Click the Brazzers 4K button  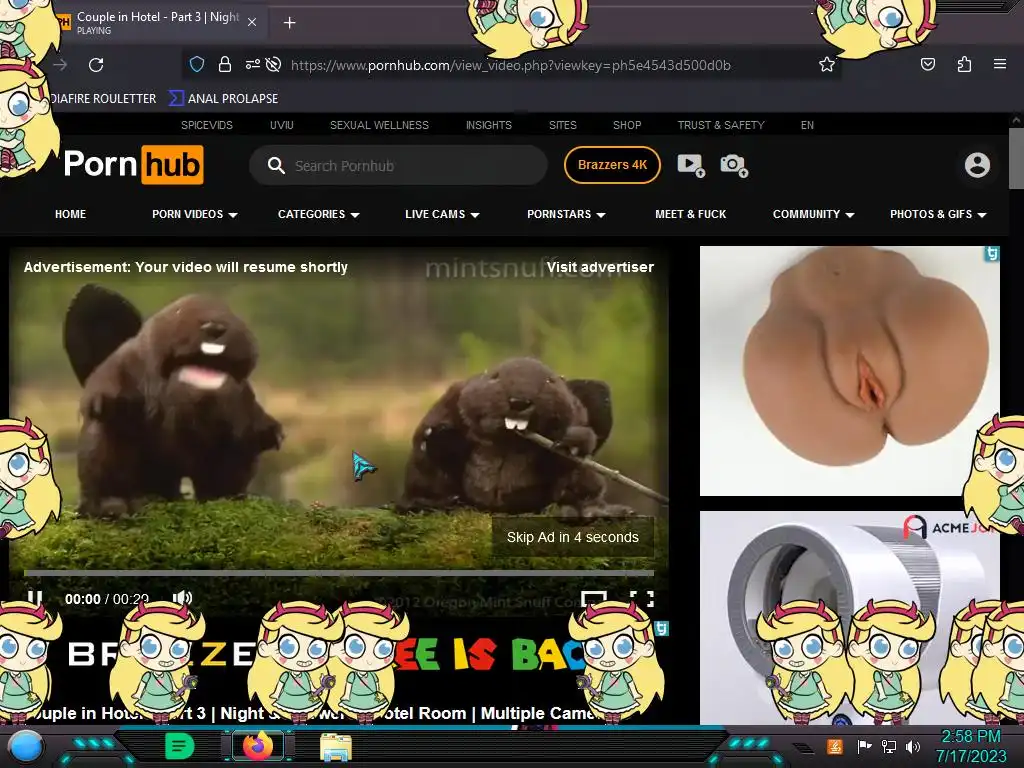point(612,165)
